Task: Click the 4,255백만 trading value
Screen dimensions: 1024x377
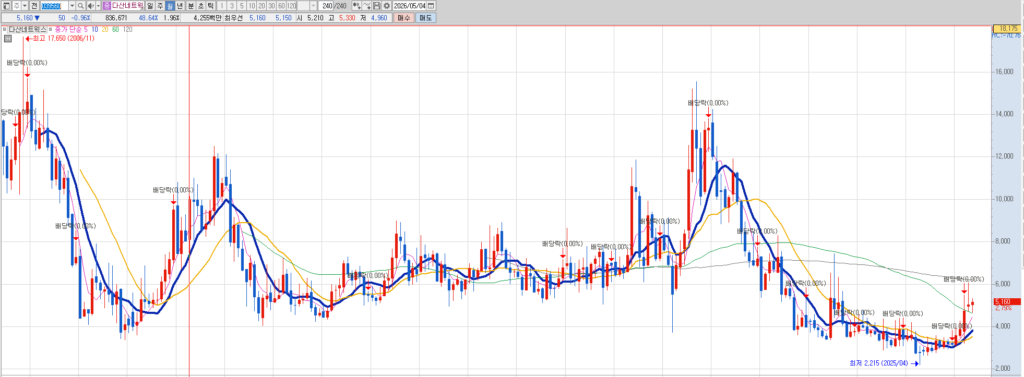Action: (207, 18)
